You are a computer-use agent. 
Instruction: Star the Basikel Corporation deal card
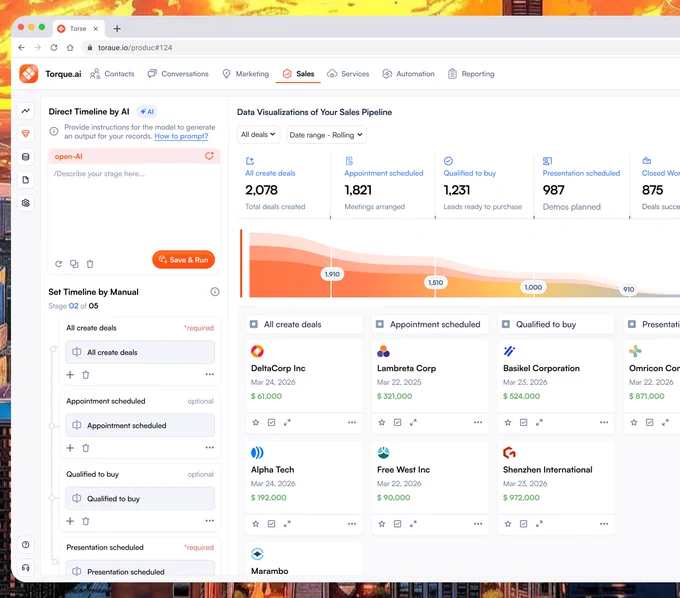click(x=508, y=422)
